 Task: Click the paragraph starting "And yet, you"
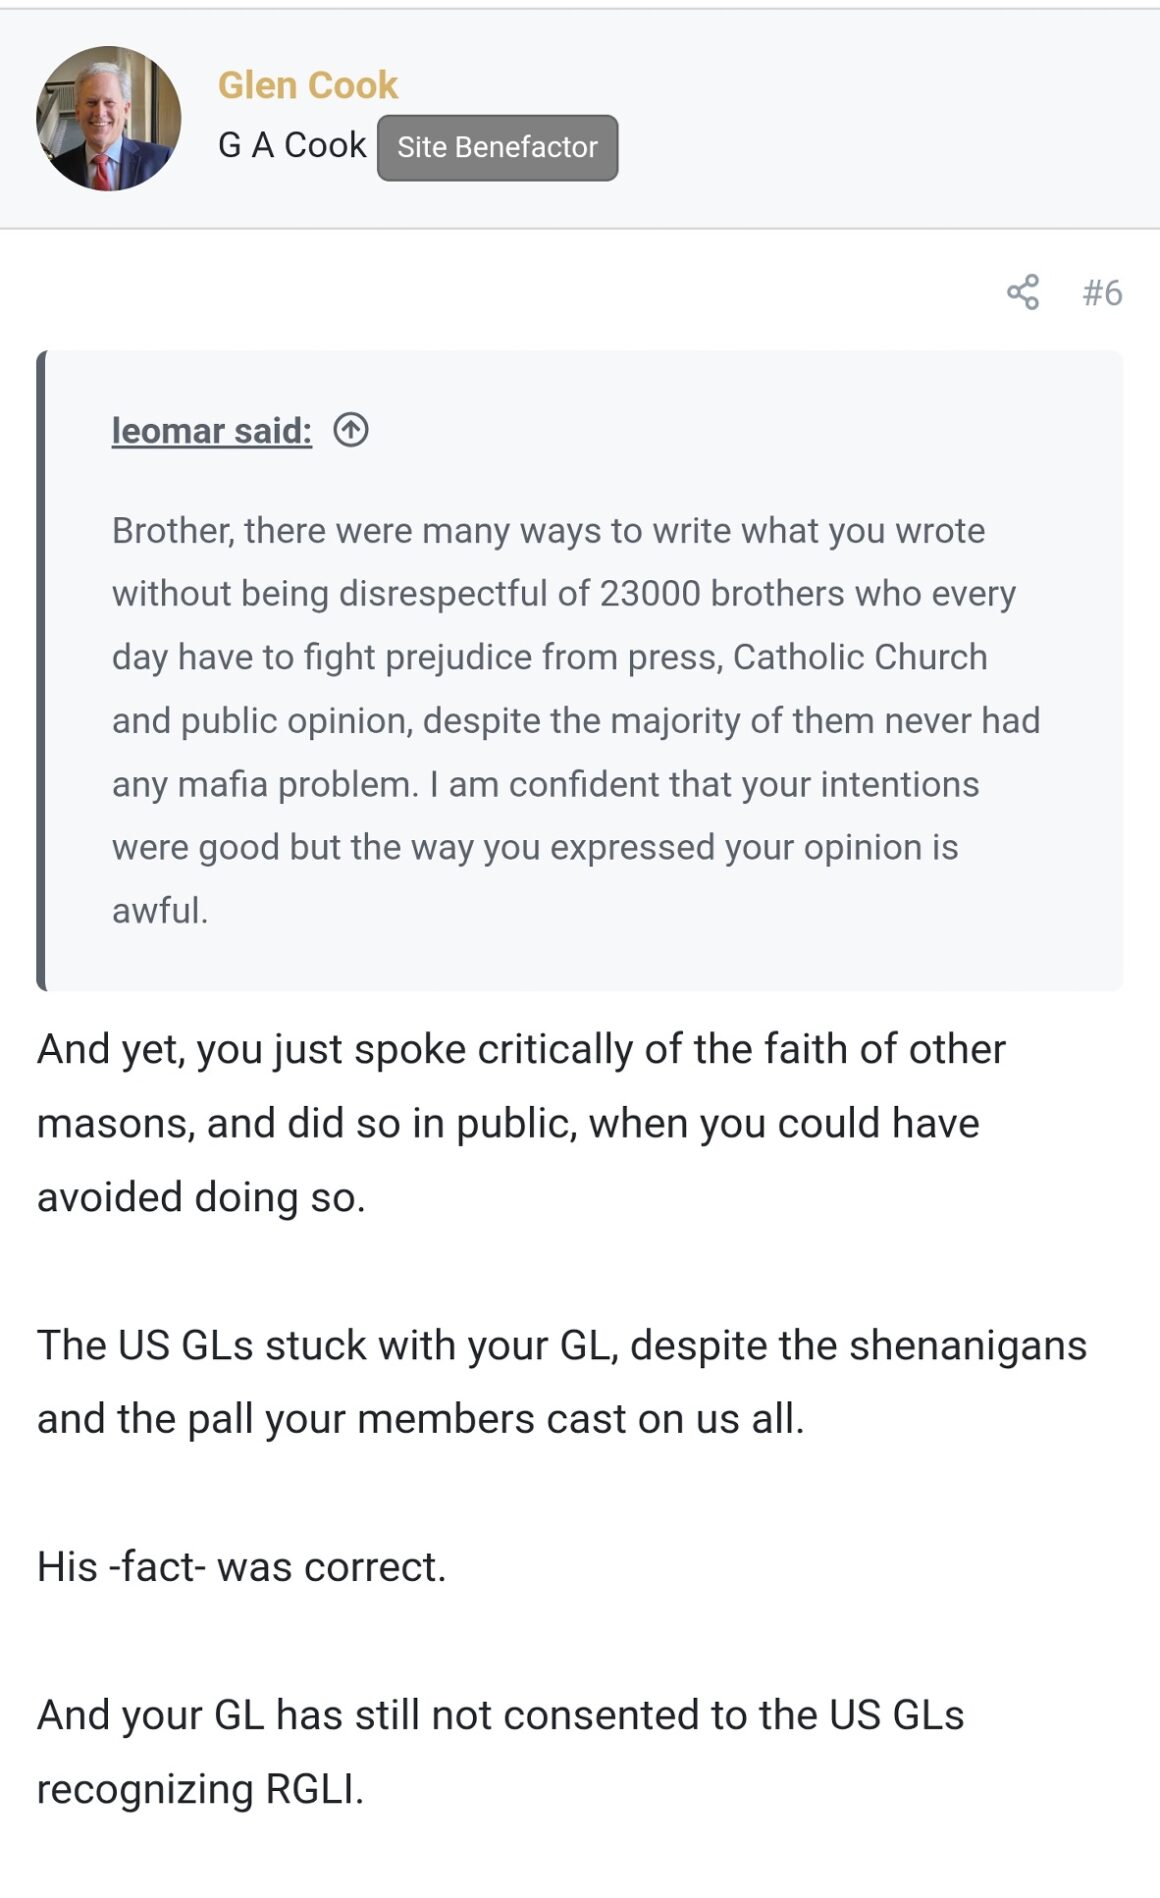(x=520, y=1122)
